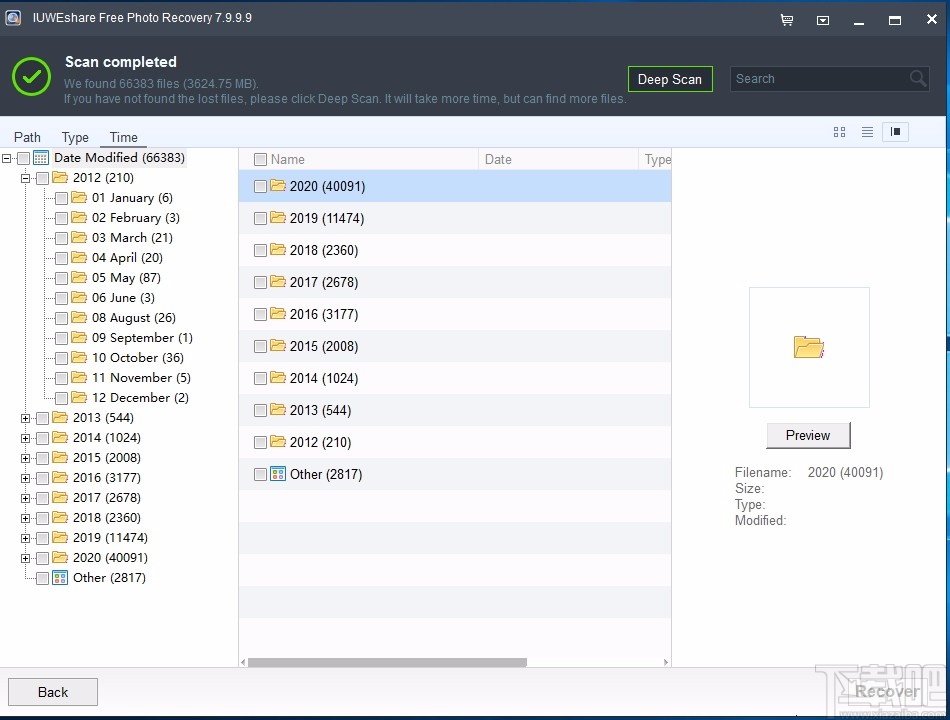Click the Recover button
The height and width of the screenshot is (720, 950).
[887, 692]
